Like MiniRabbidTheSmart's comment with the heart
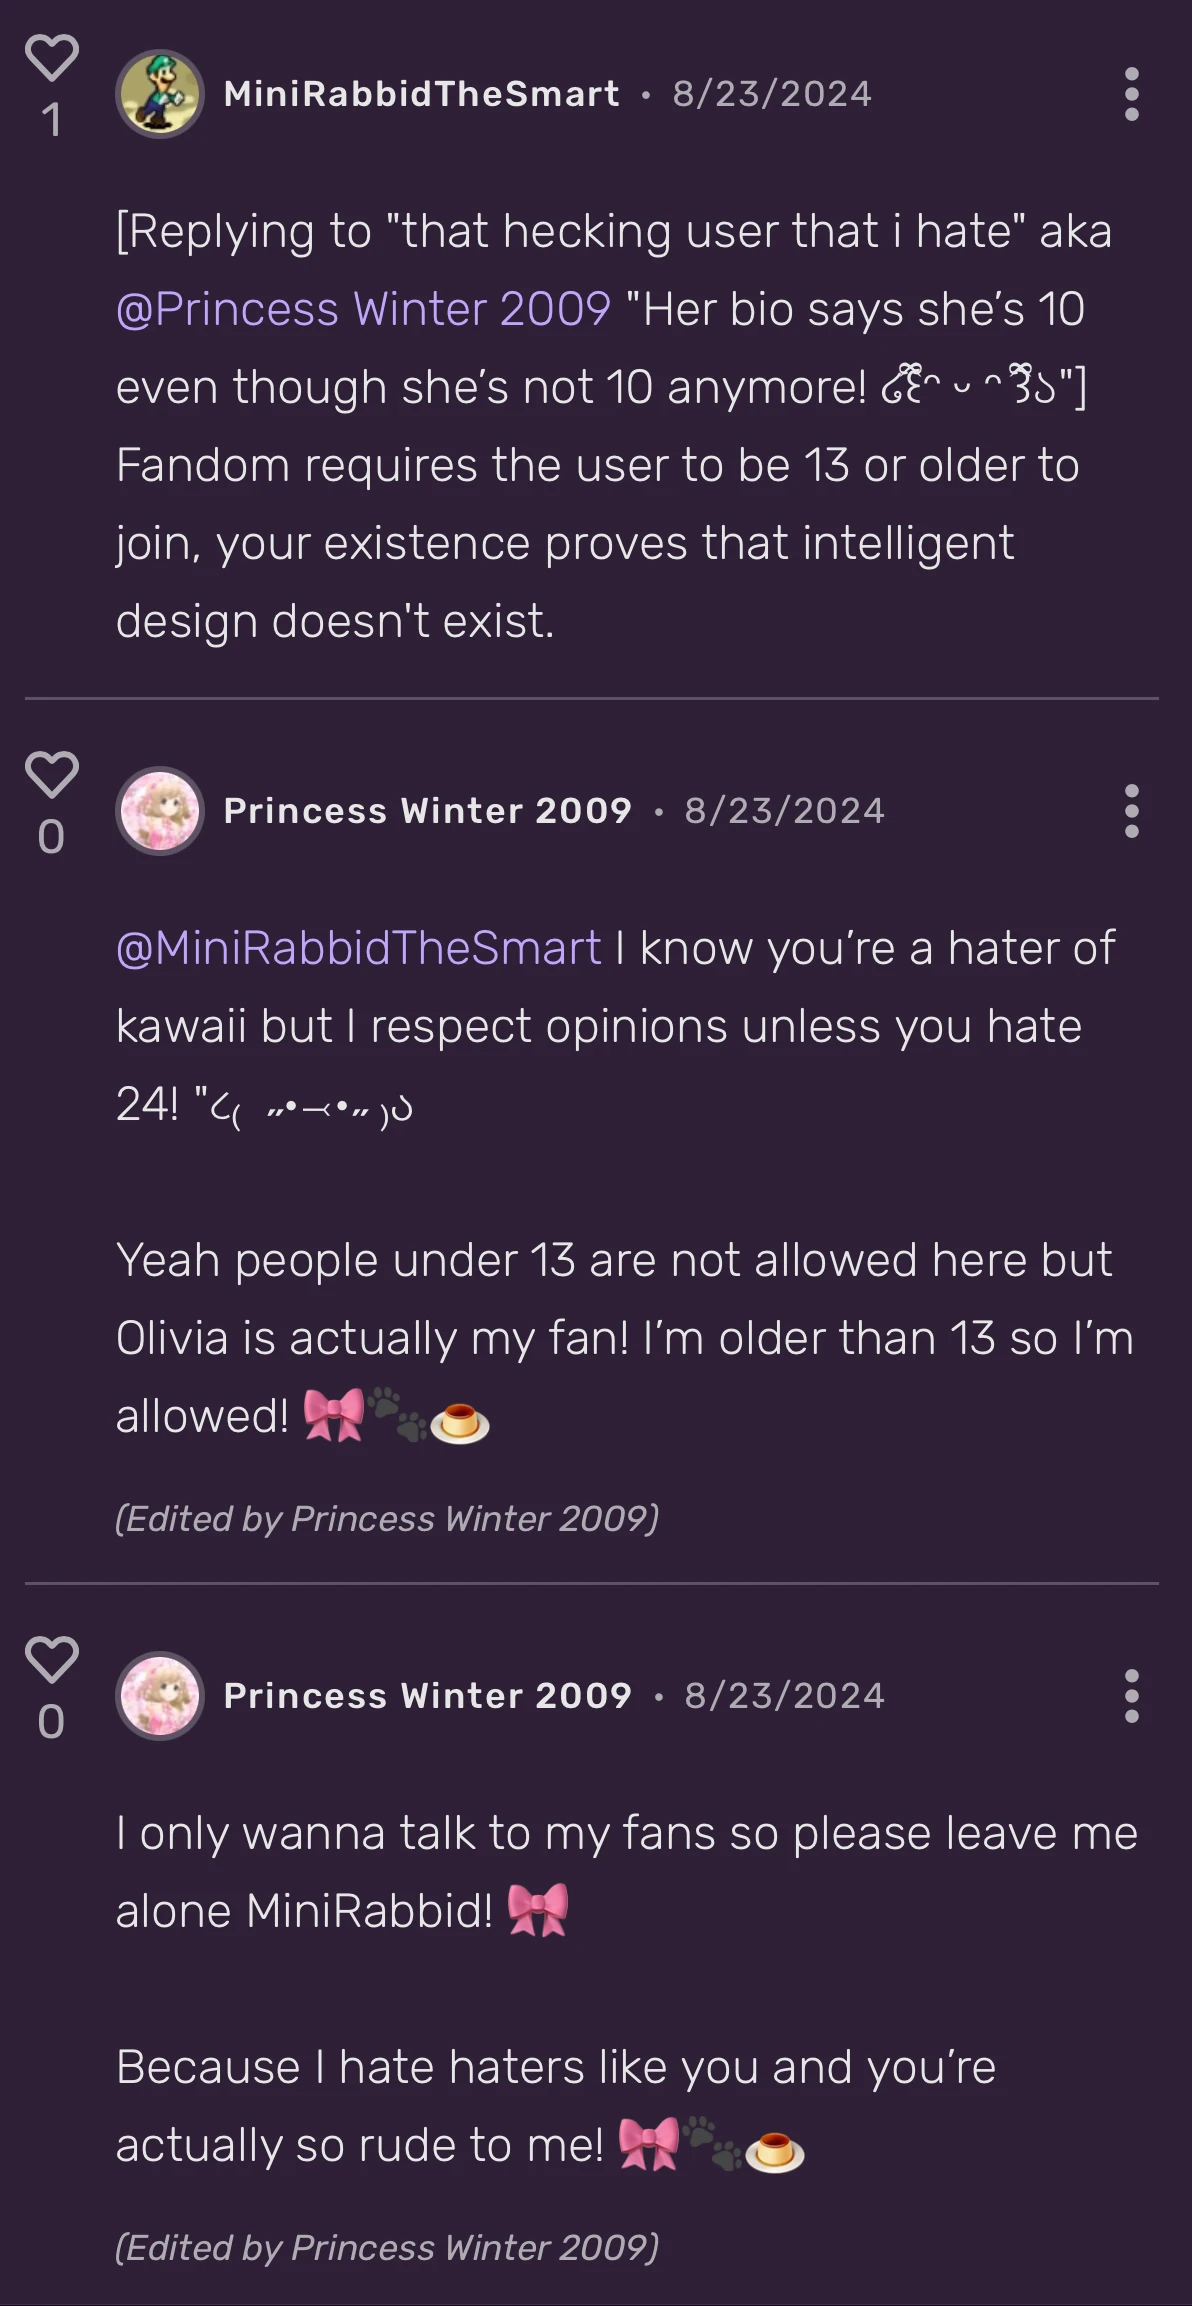 [x=51, y=57]
